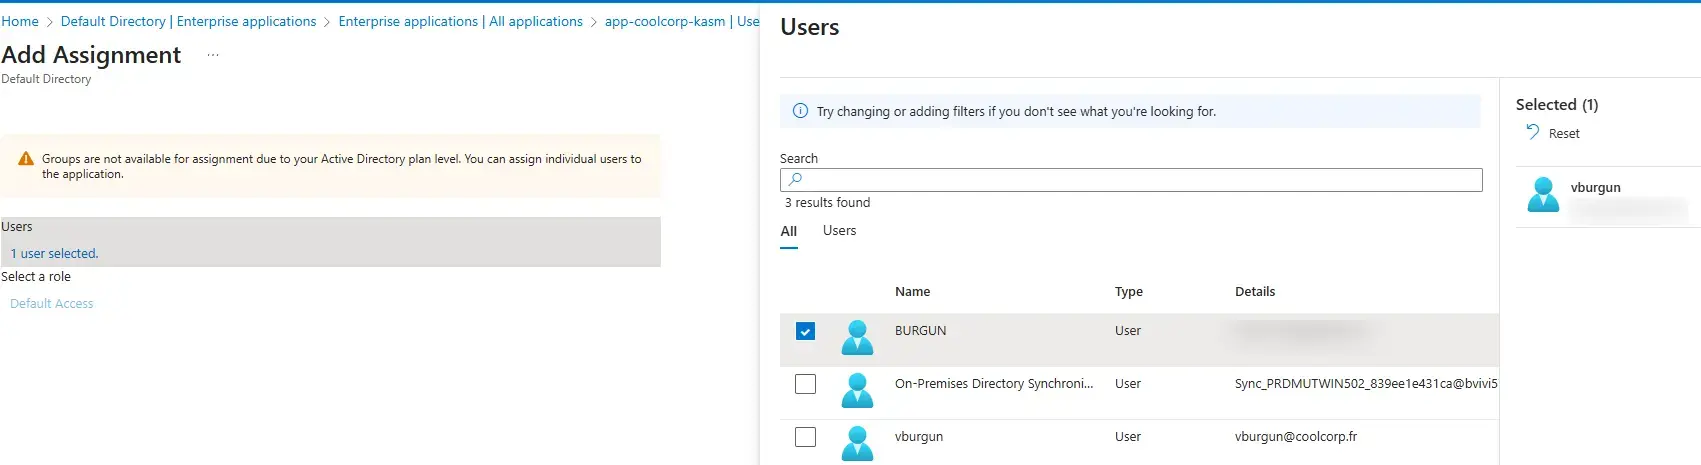Click the Reset undo arrow icon
1701x465 pixels.
tap(1533, 132)
